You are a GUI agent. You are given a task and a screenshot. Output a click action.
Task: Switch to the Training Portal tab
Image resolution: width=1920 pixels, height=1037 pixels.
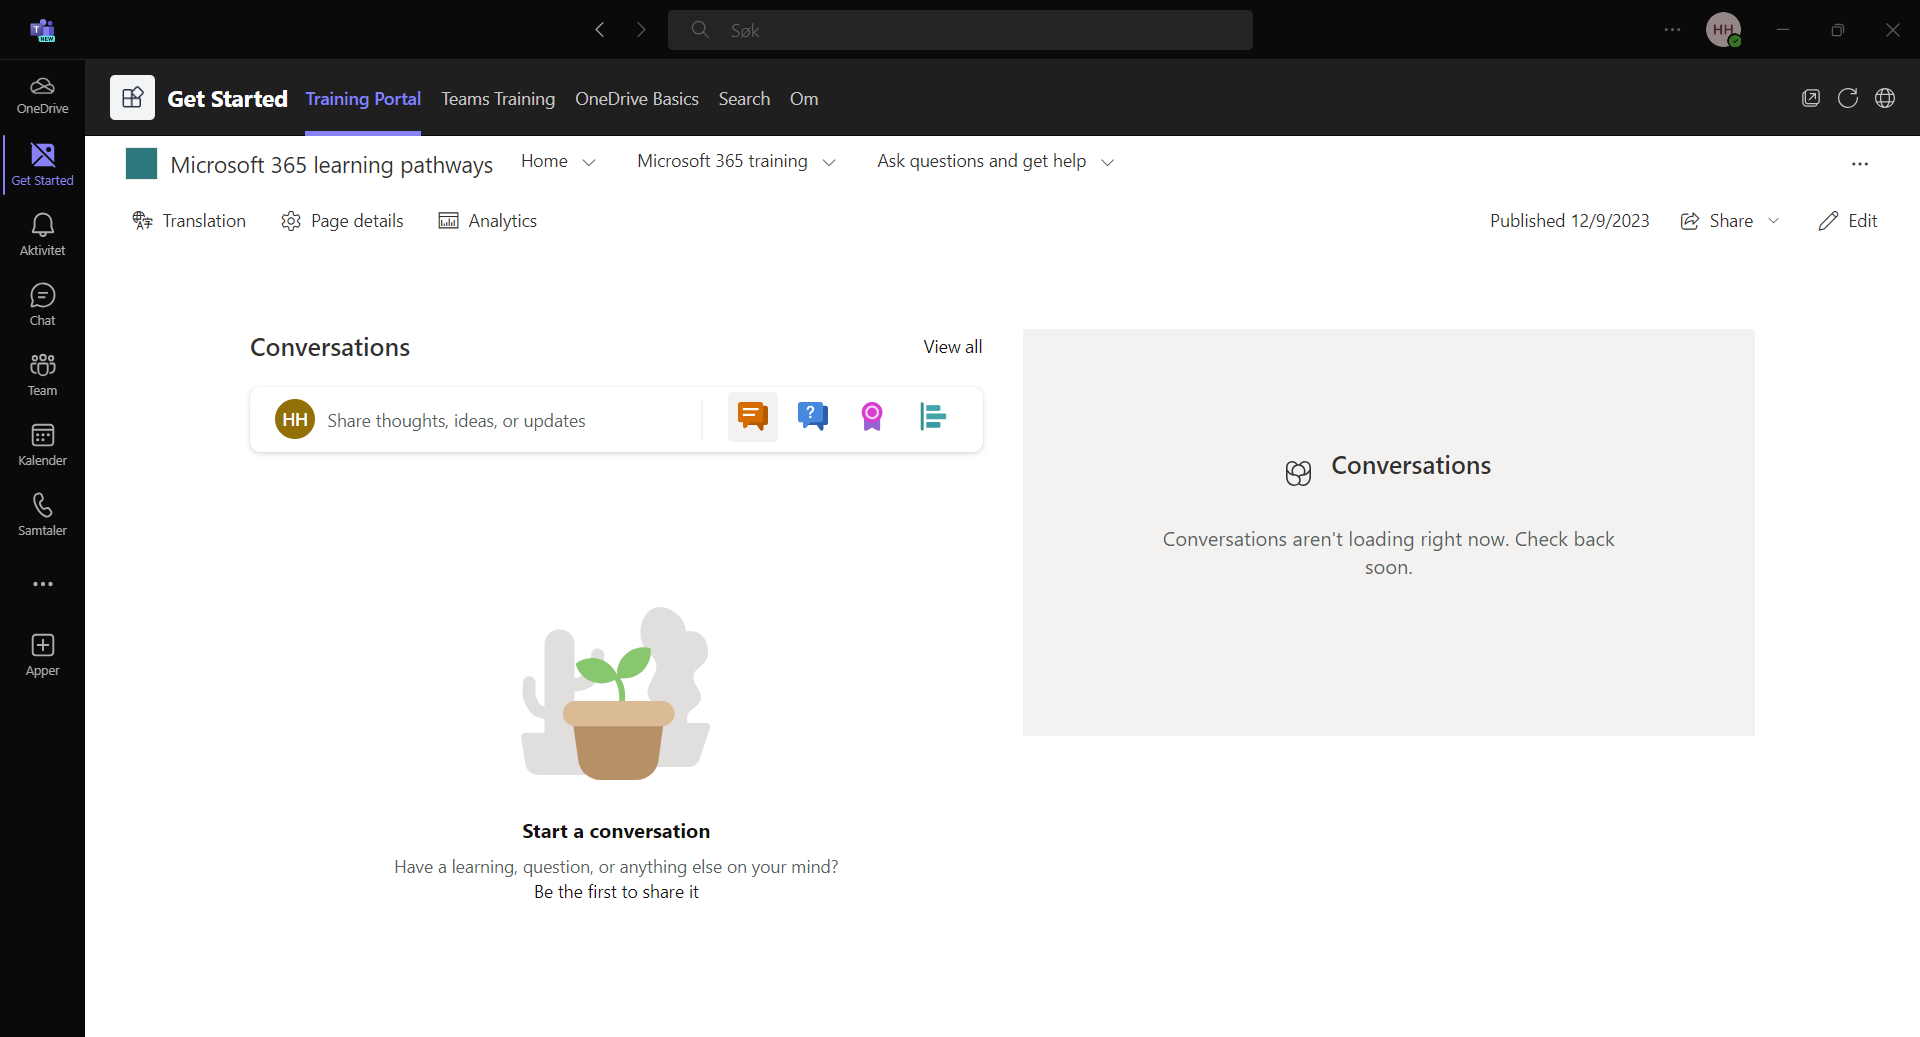[363, 99]
